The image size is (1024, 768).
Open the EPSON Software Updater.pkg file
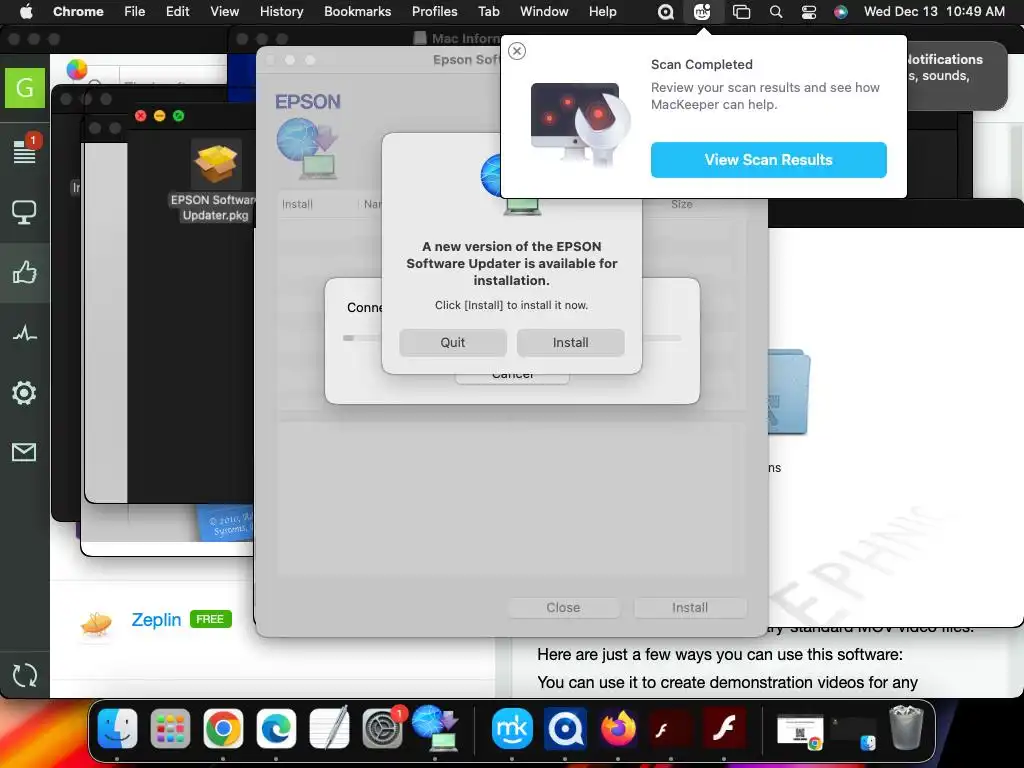[216, 181]
